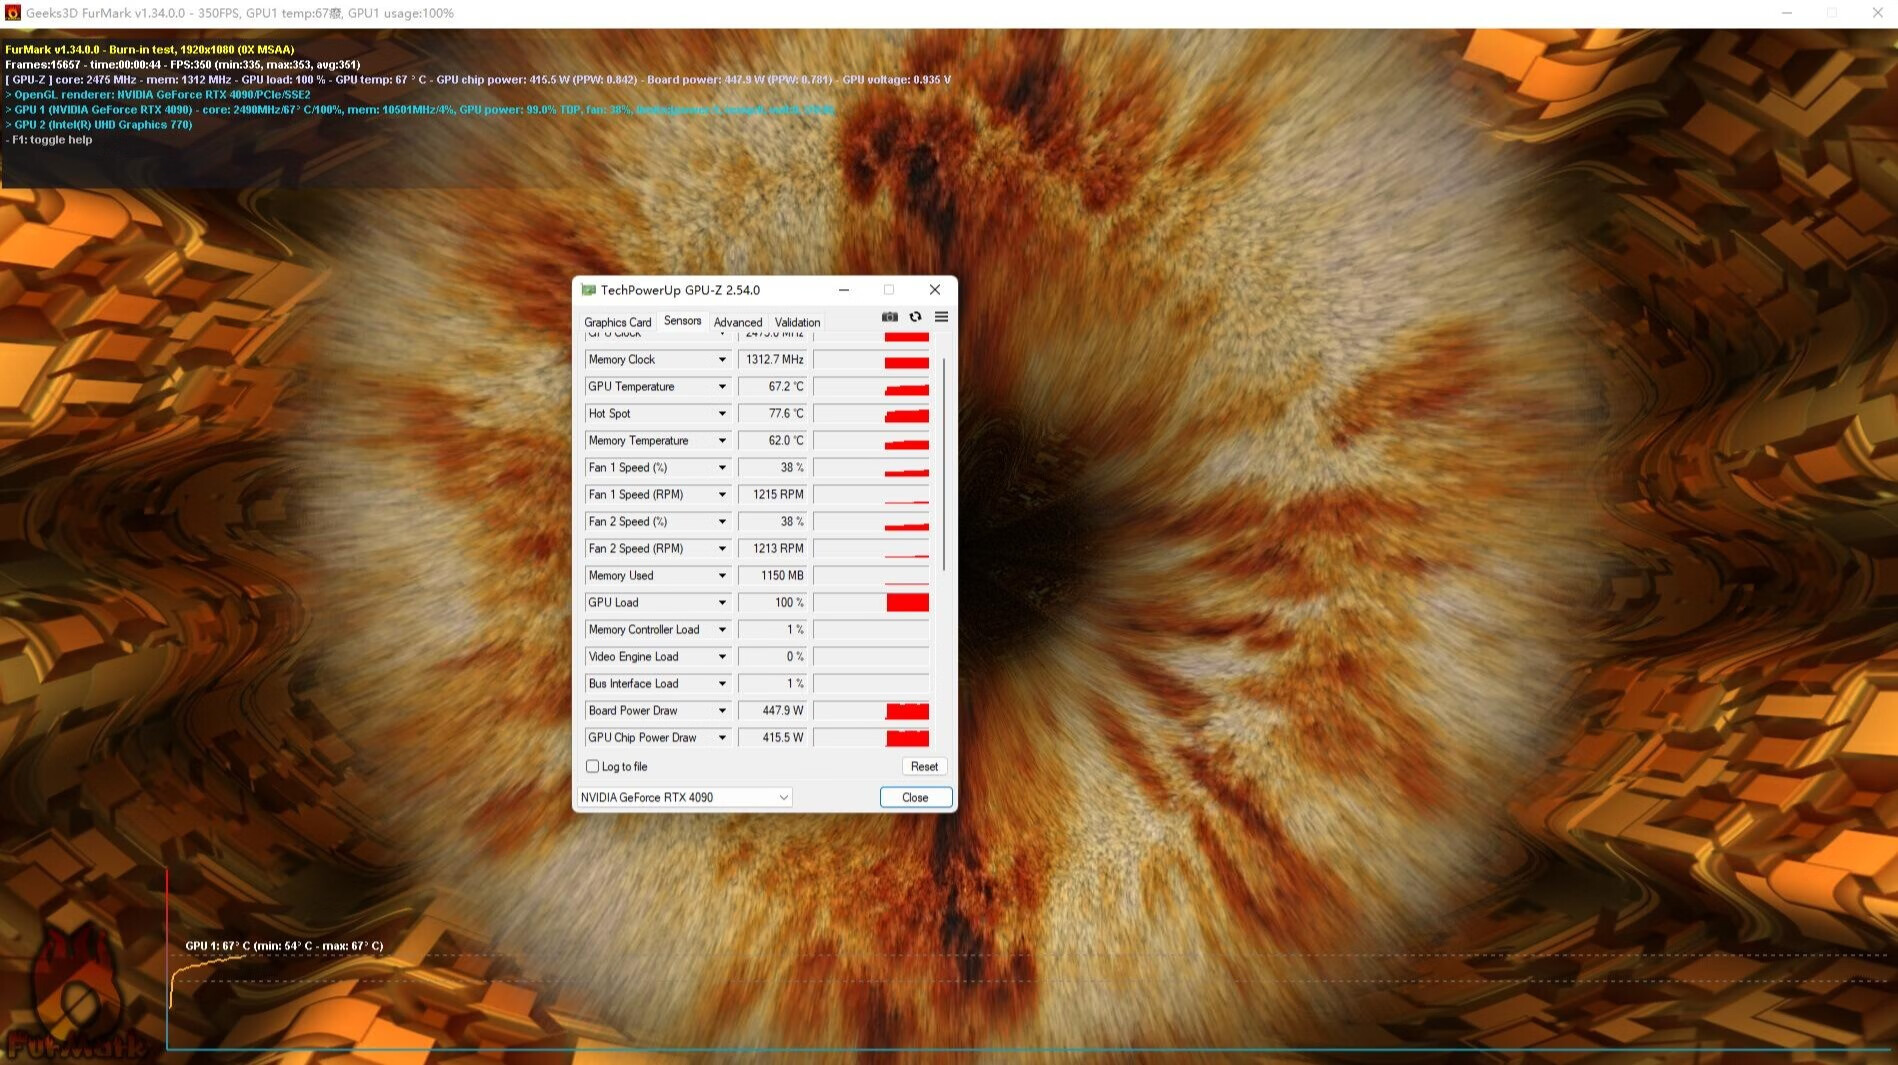Click the 77.6 °C Hot Spot value
This screenshot has width=1898, height=1065.
(x=772, y=414)
